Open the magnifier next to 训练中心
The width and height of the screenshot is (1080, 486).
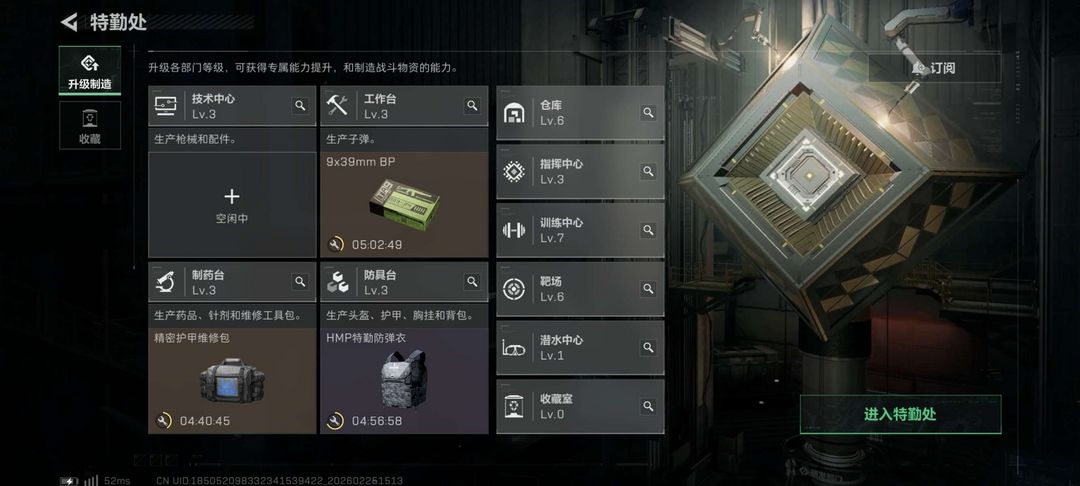point(648,229)
